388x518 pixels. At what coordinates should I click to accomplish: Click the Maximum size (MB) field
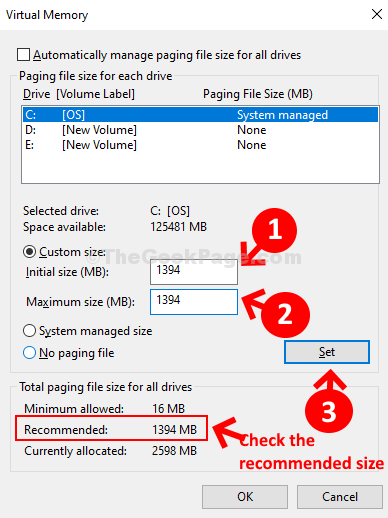(x=194, y=302)
